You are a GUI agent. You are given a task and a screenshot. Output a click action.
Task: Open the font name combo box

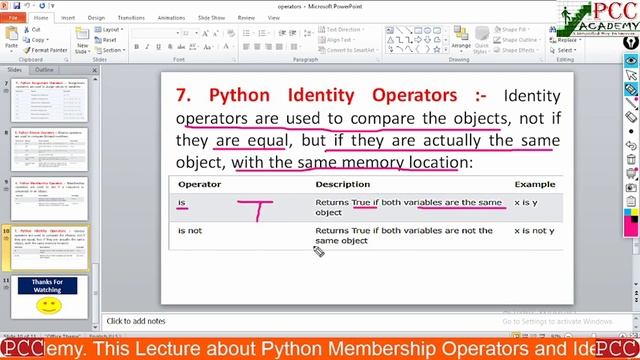[156, 33]
